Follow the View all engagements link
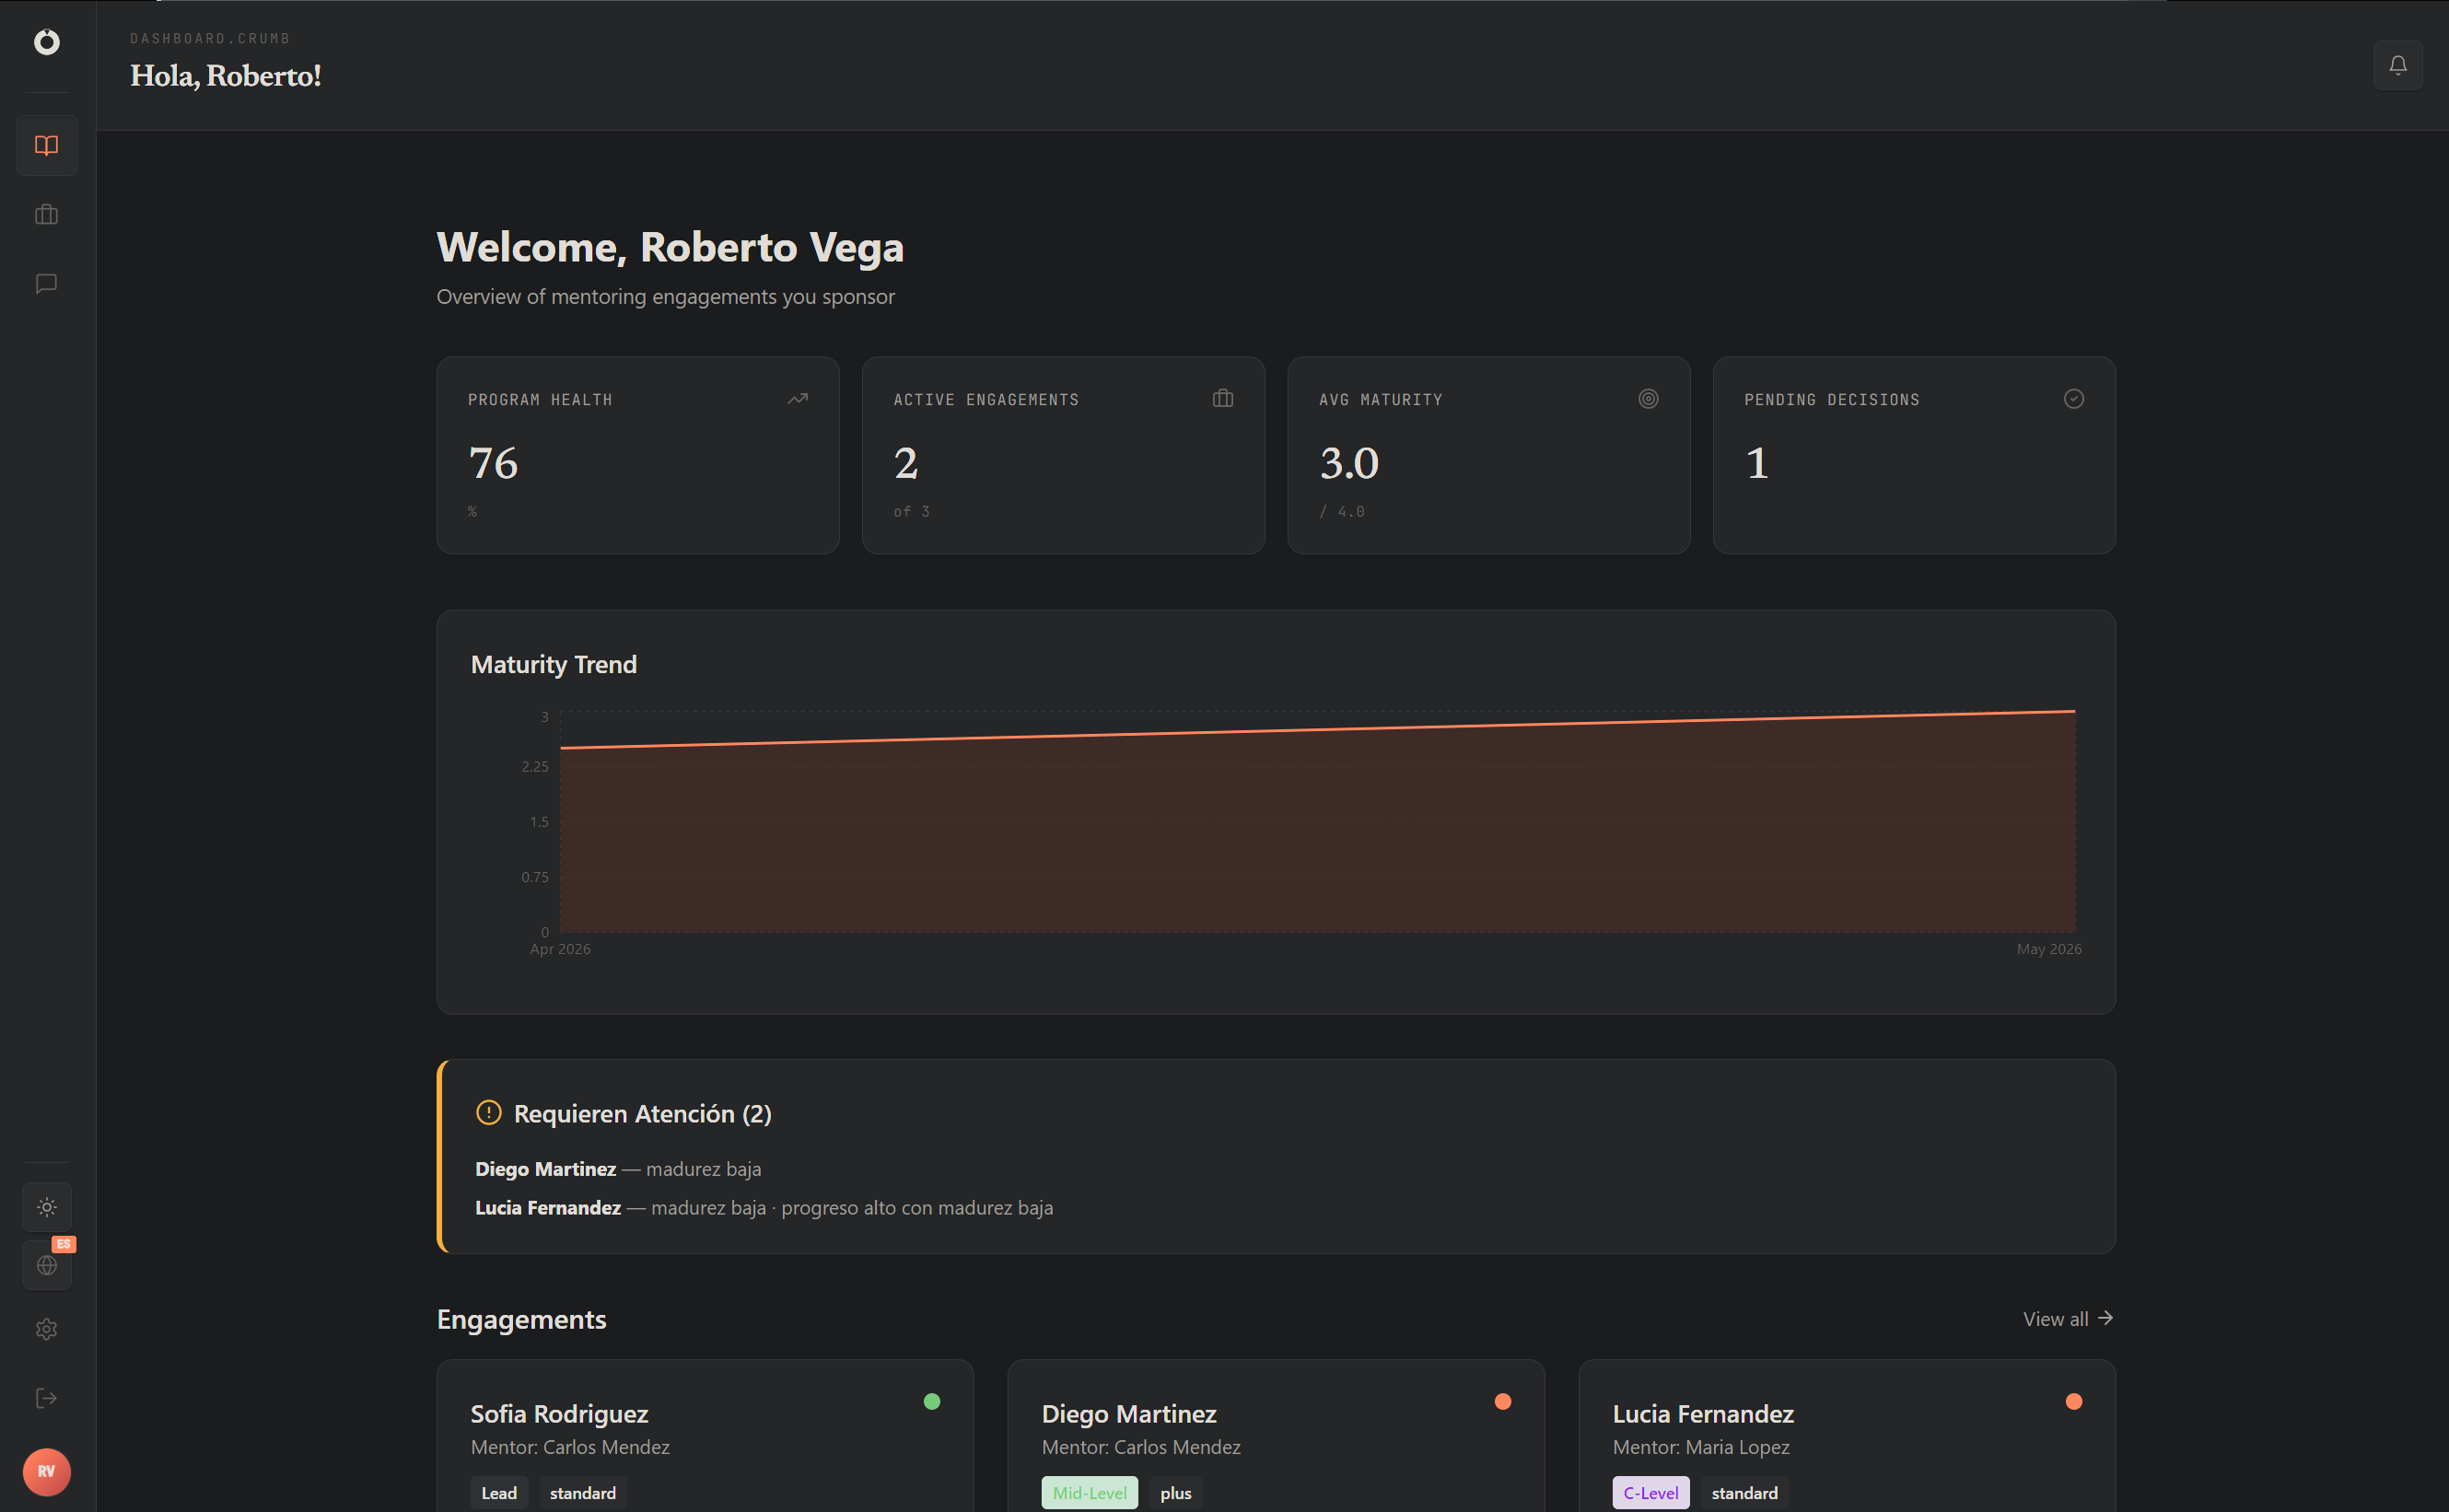The height and width of the screenshot is (1512, 2449). click(2068, 1319)
